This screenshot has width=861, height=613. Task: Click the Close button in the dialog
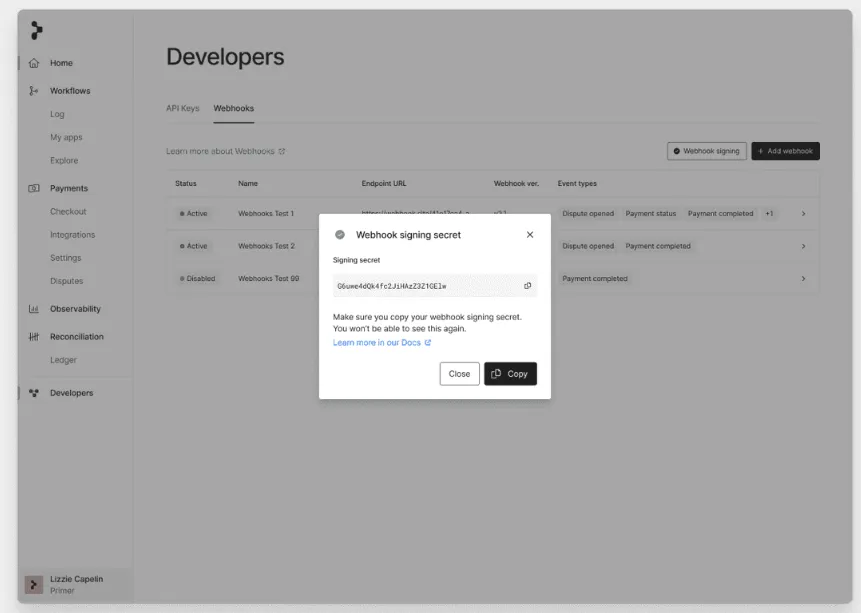tap(459, 374)
